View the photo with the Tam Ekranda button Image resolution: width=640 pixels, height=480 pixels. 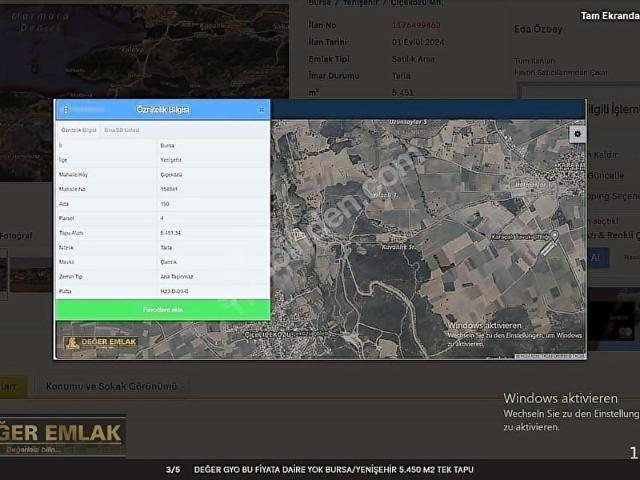610,16
